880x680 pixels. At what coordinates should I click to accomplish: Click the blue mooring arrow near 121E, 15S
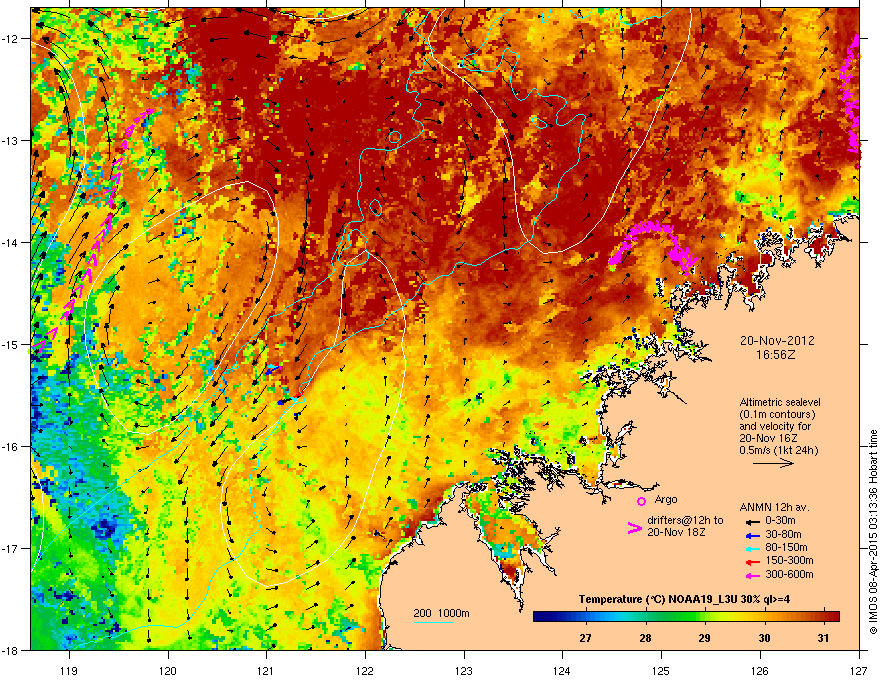273,369
